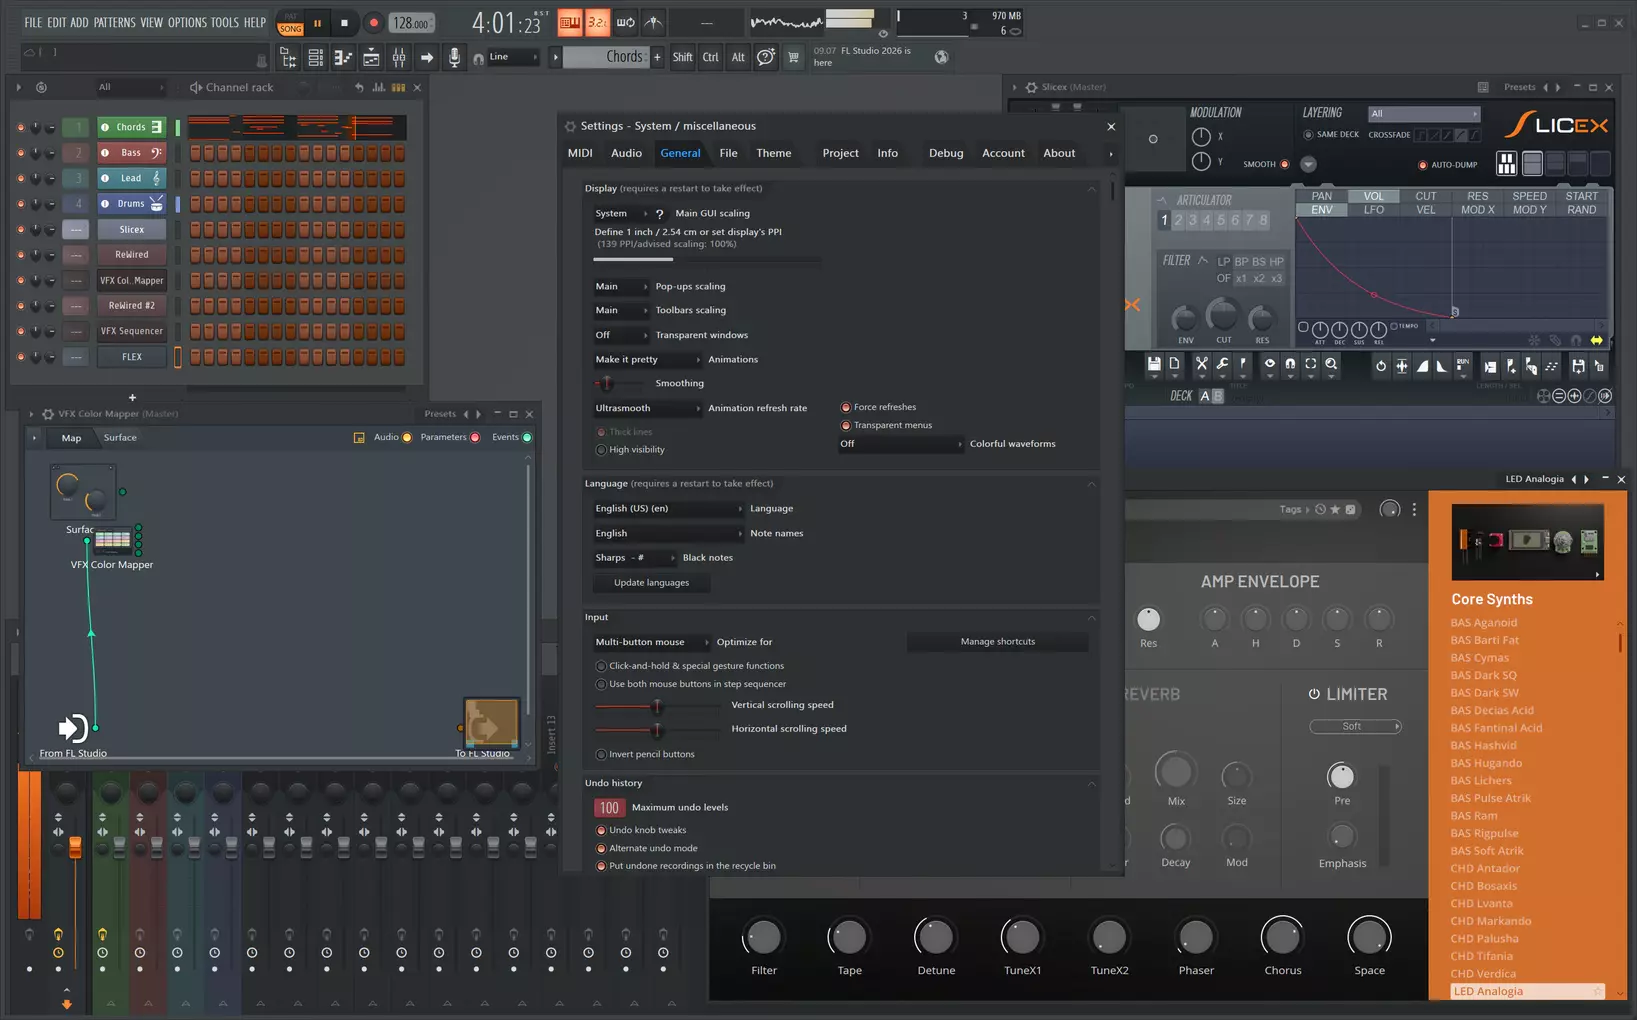Click the shopping cart icon
This screenshot has height=1020, width=1637.
tap(793, 58)
